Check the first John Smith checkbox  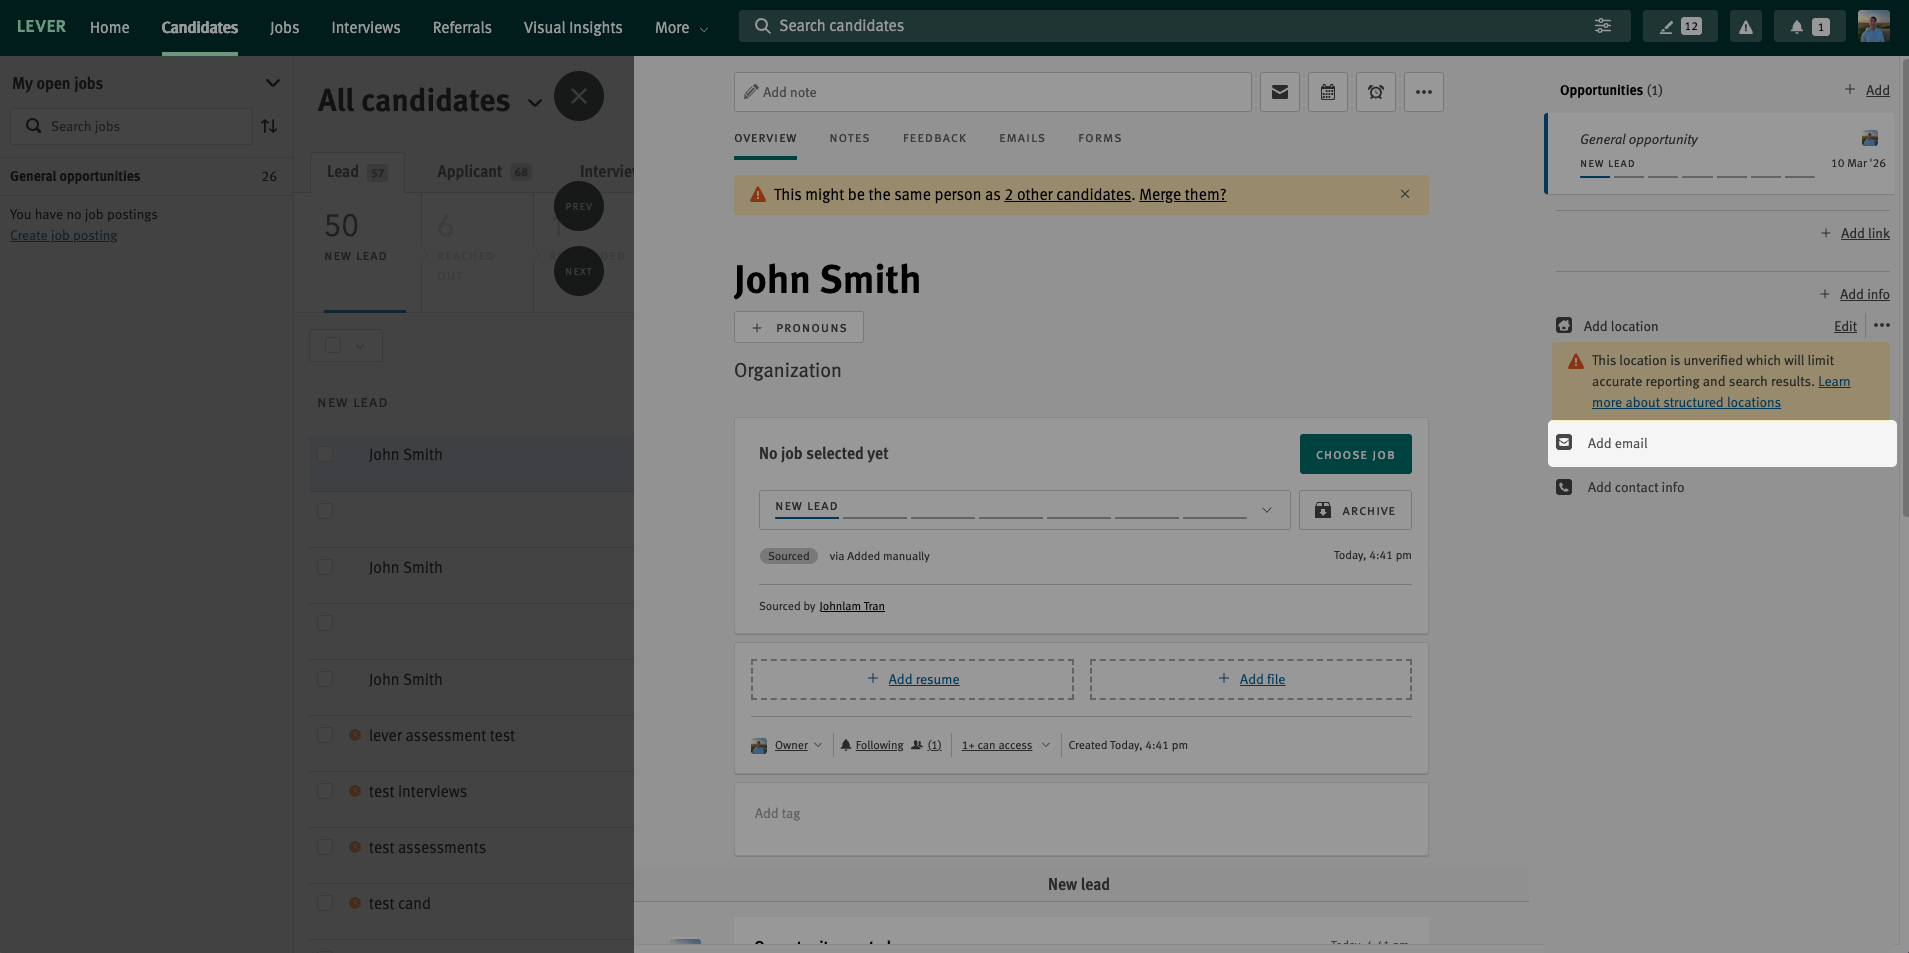coord(325,455)
